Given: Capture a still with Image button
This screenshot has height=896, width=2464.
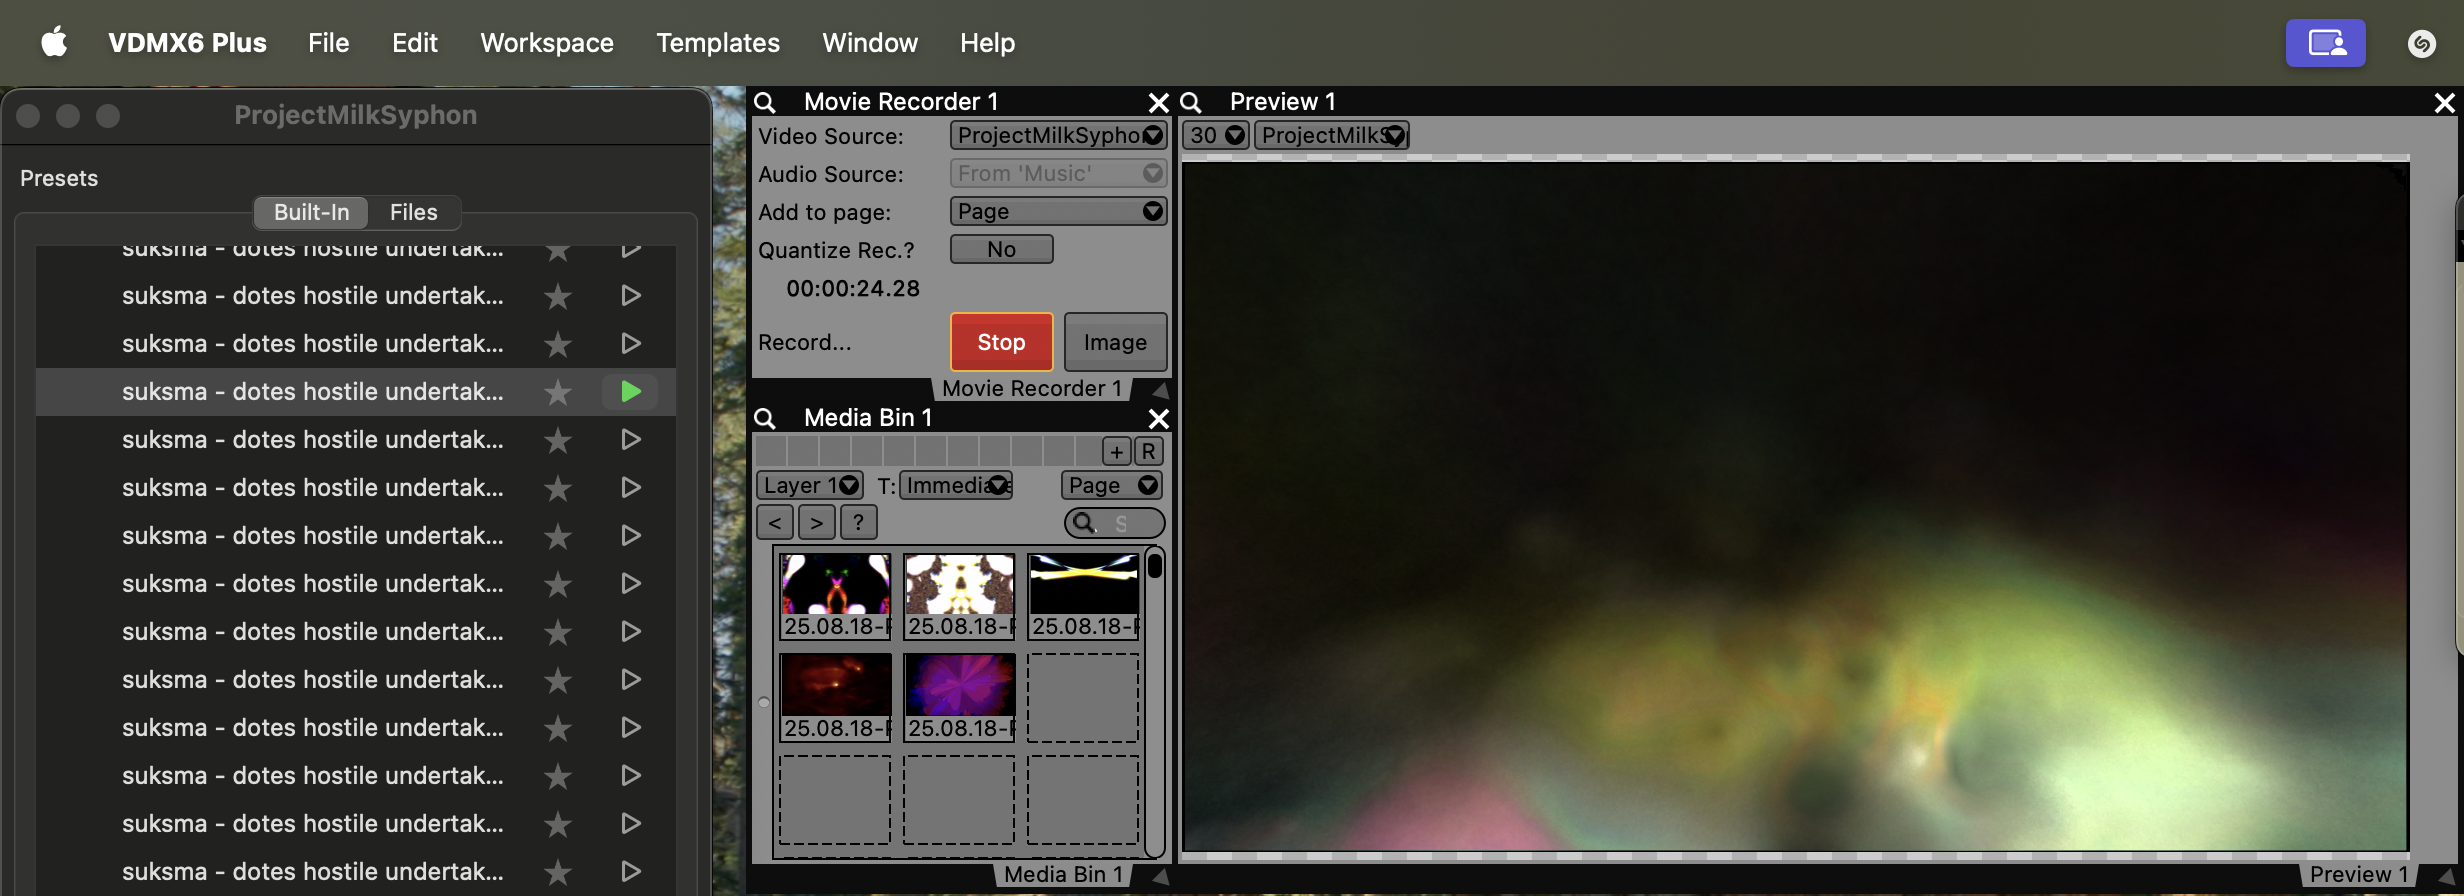Looking at the screenshot, I should coord(1116,342).
